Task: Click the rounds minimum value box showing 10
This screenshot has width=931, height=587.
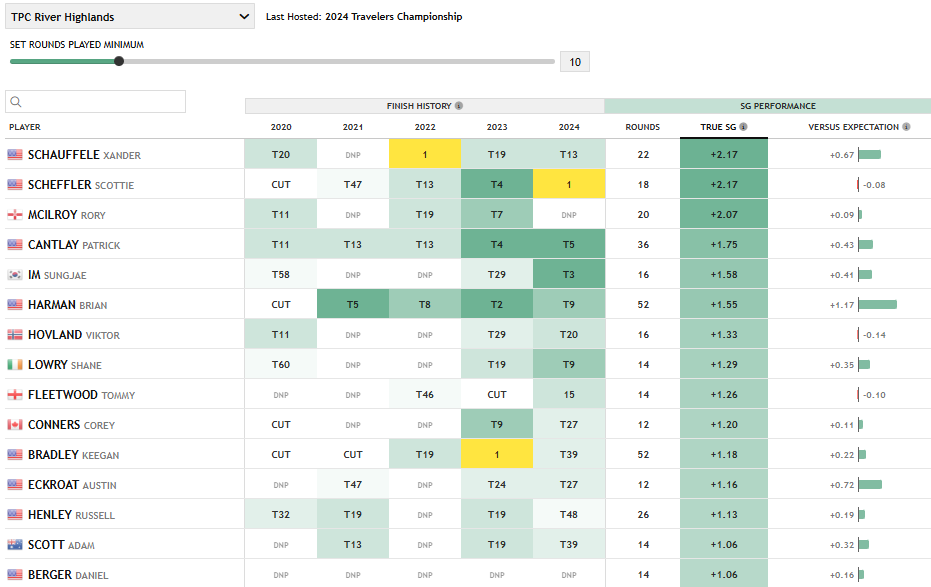Action: 575,62
